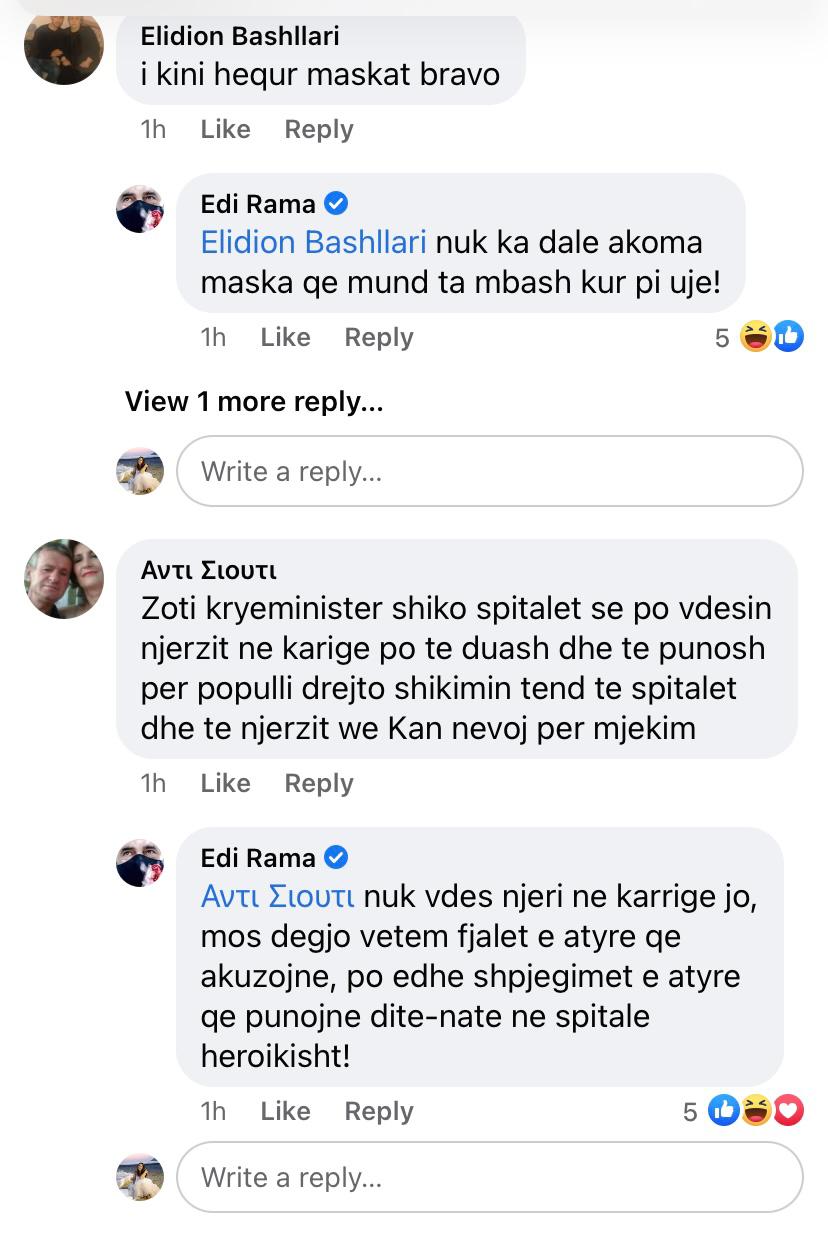
Task: Reply to Elidion Bashllari's comment
Action: 319,129
